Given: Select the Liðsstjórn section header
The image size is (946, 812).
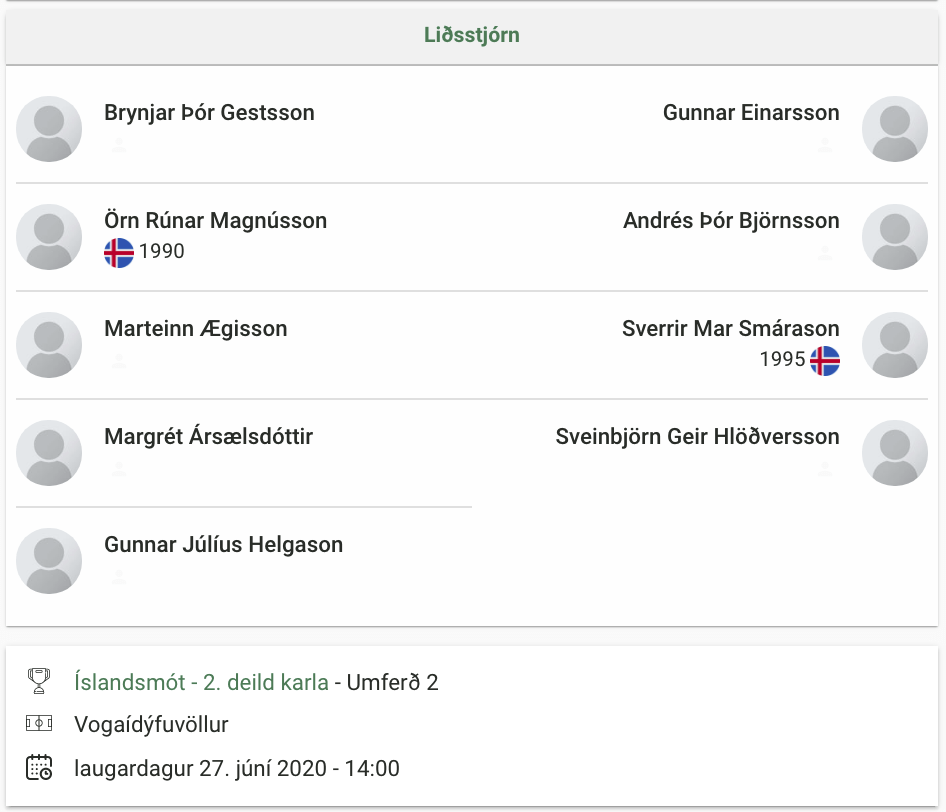Looking at the screenshot, I should (x=472, y=35).
